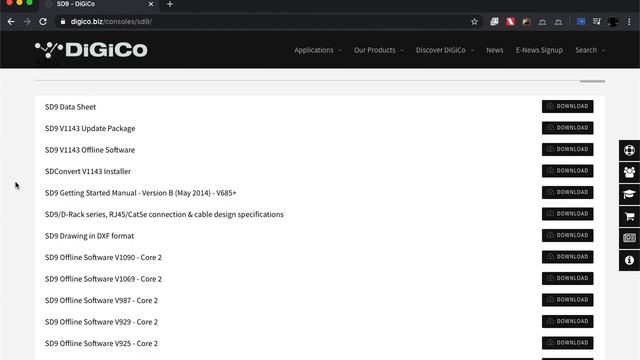Open the Chrome three-dot menu
The image size is (640, 360).
pos(629,22)
